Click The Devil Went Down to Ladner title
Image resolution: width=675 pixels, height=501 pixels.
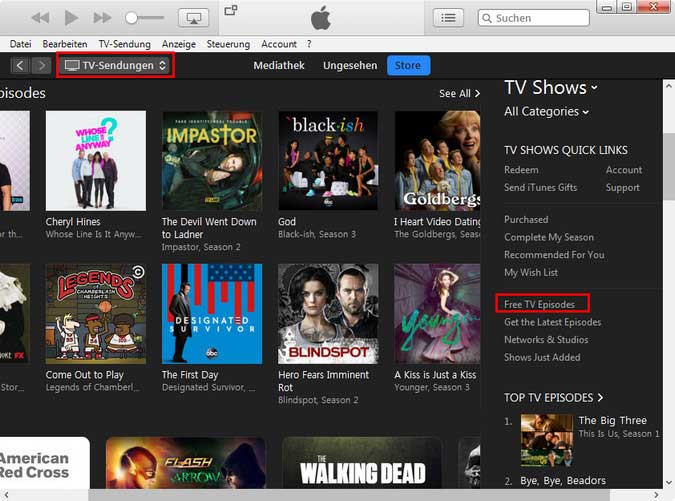(209, 228)
